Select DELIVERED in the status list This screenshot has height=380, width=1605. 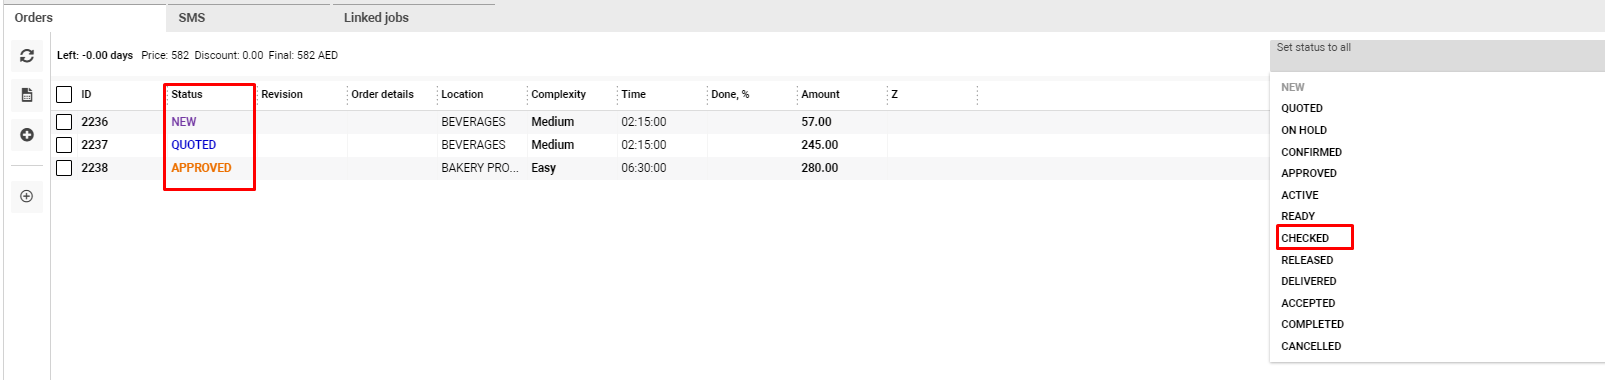tap(1308, 281)
